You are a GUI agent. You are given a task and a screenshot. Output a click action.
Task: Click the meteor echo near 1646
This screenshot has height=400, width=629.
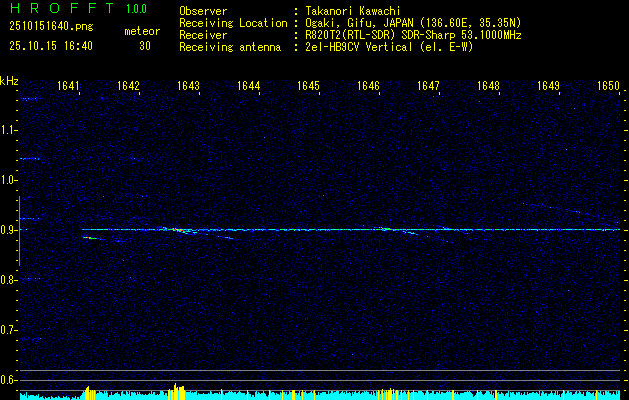tap(386, 229)
